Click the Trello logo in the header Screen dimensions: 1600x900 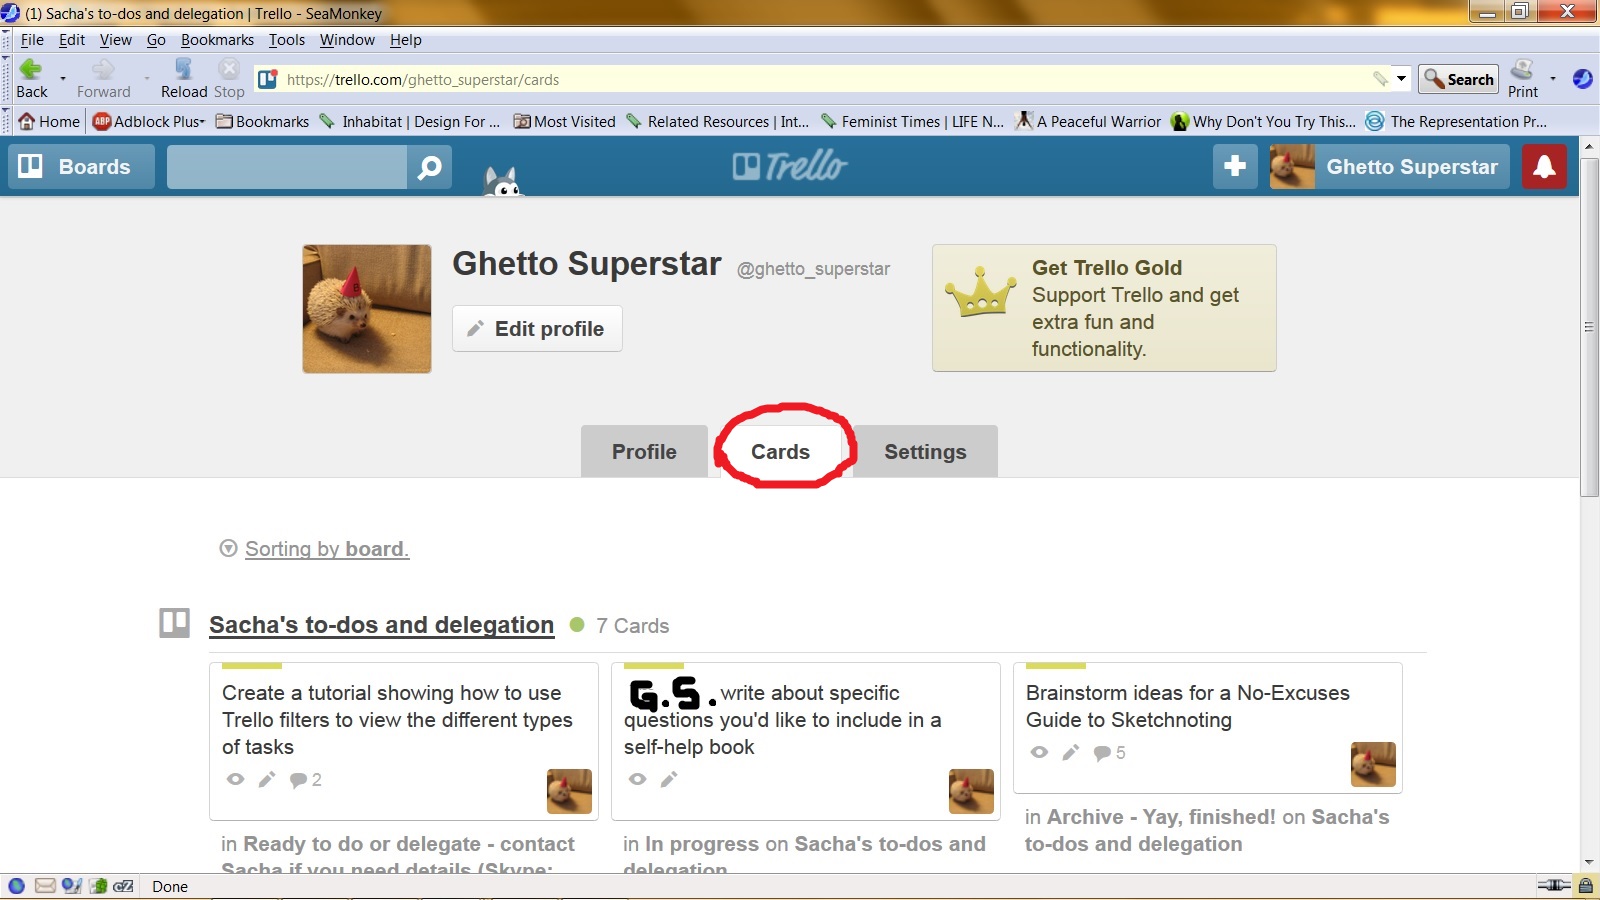pyautogui.click(x=790, y=166)
